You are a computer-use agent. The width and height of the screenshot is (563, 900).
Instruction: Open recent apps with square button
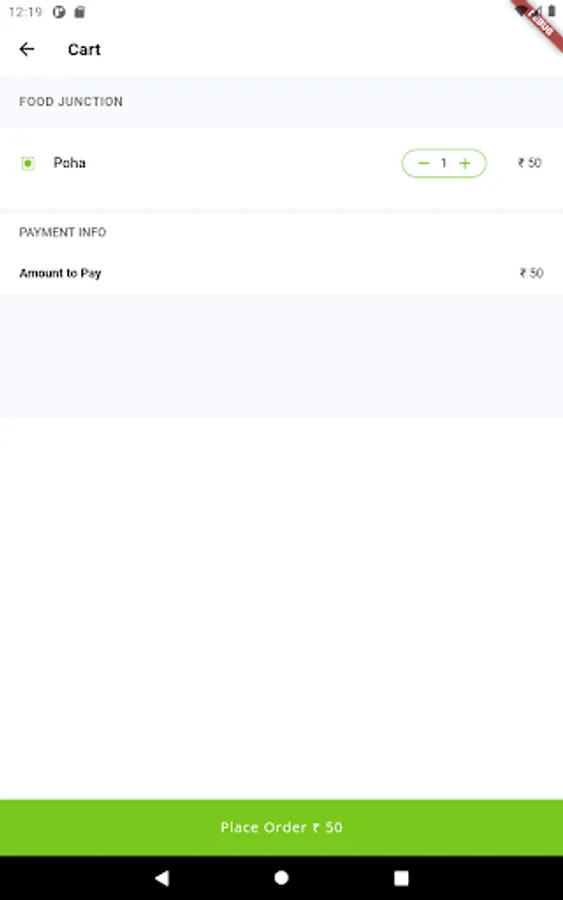[x=401, y=878]
